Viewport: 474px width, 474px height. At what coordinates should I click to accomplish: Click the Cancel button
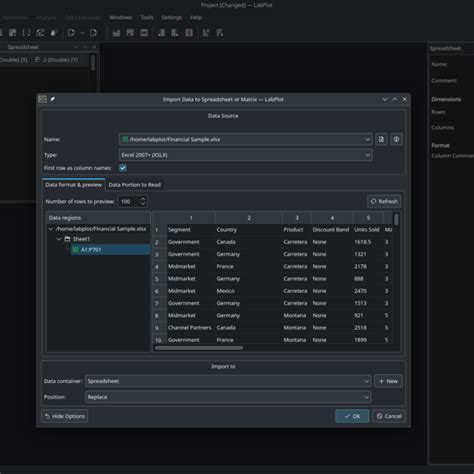(x=389, y=416)
